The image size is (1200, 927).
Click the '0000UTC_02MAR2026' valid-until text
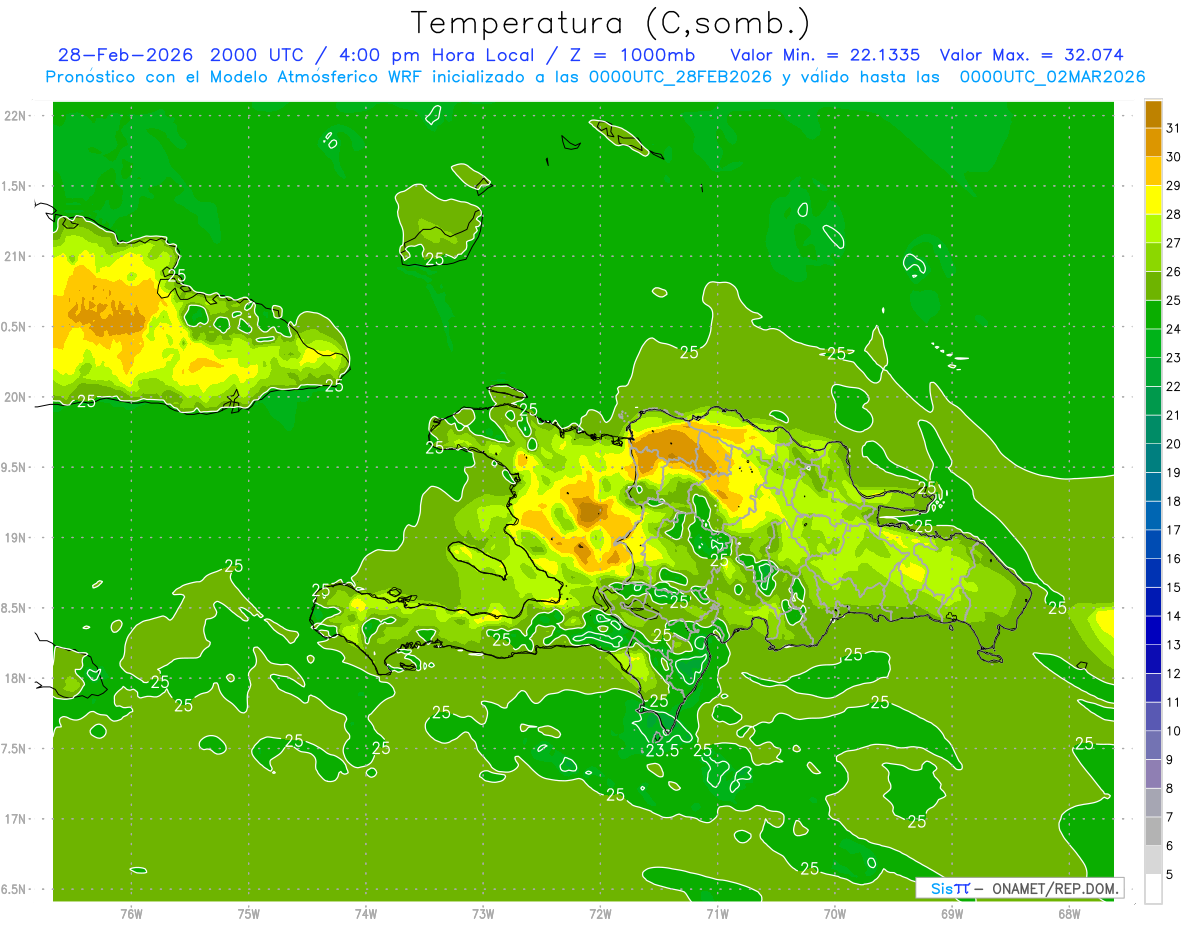[1052, 77]
